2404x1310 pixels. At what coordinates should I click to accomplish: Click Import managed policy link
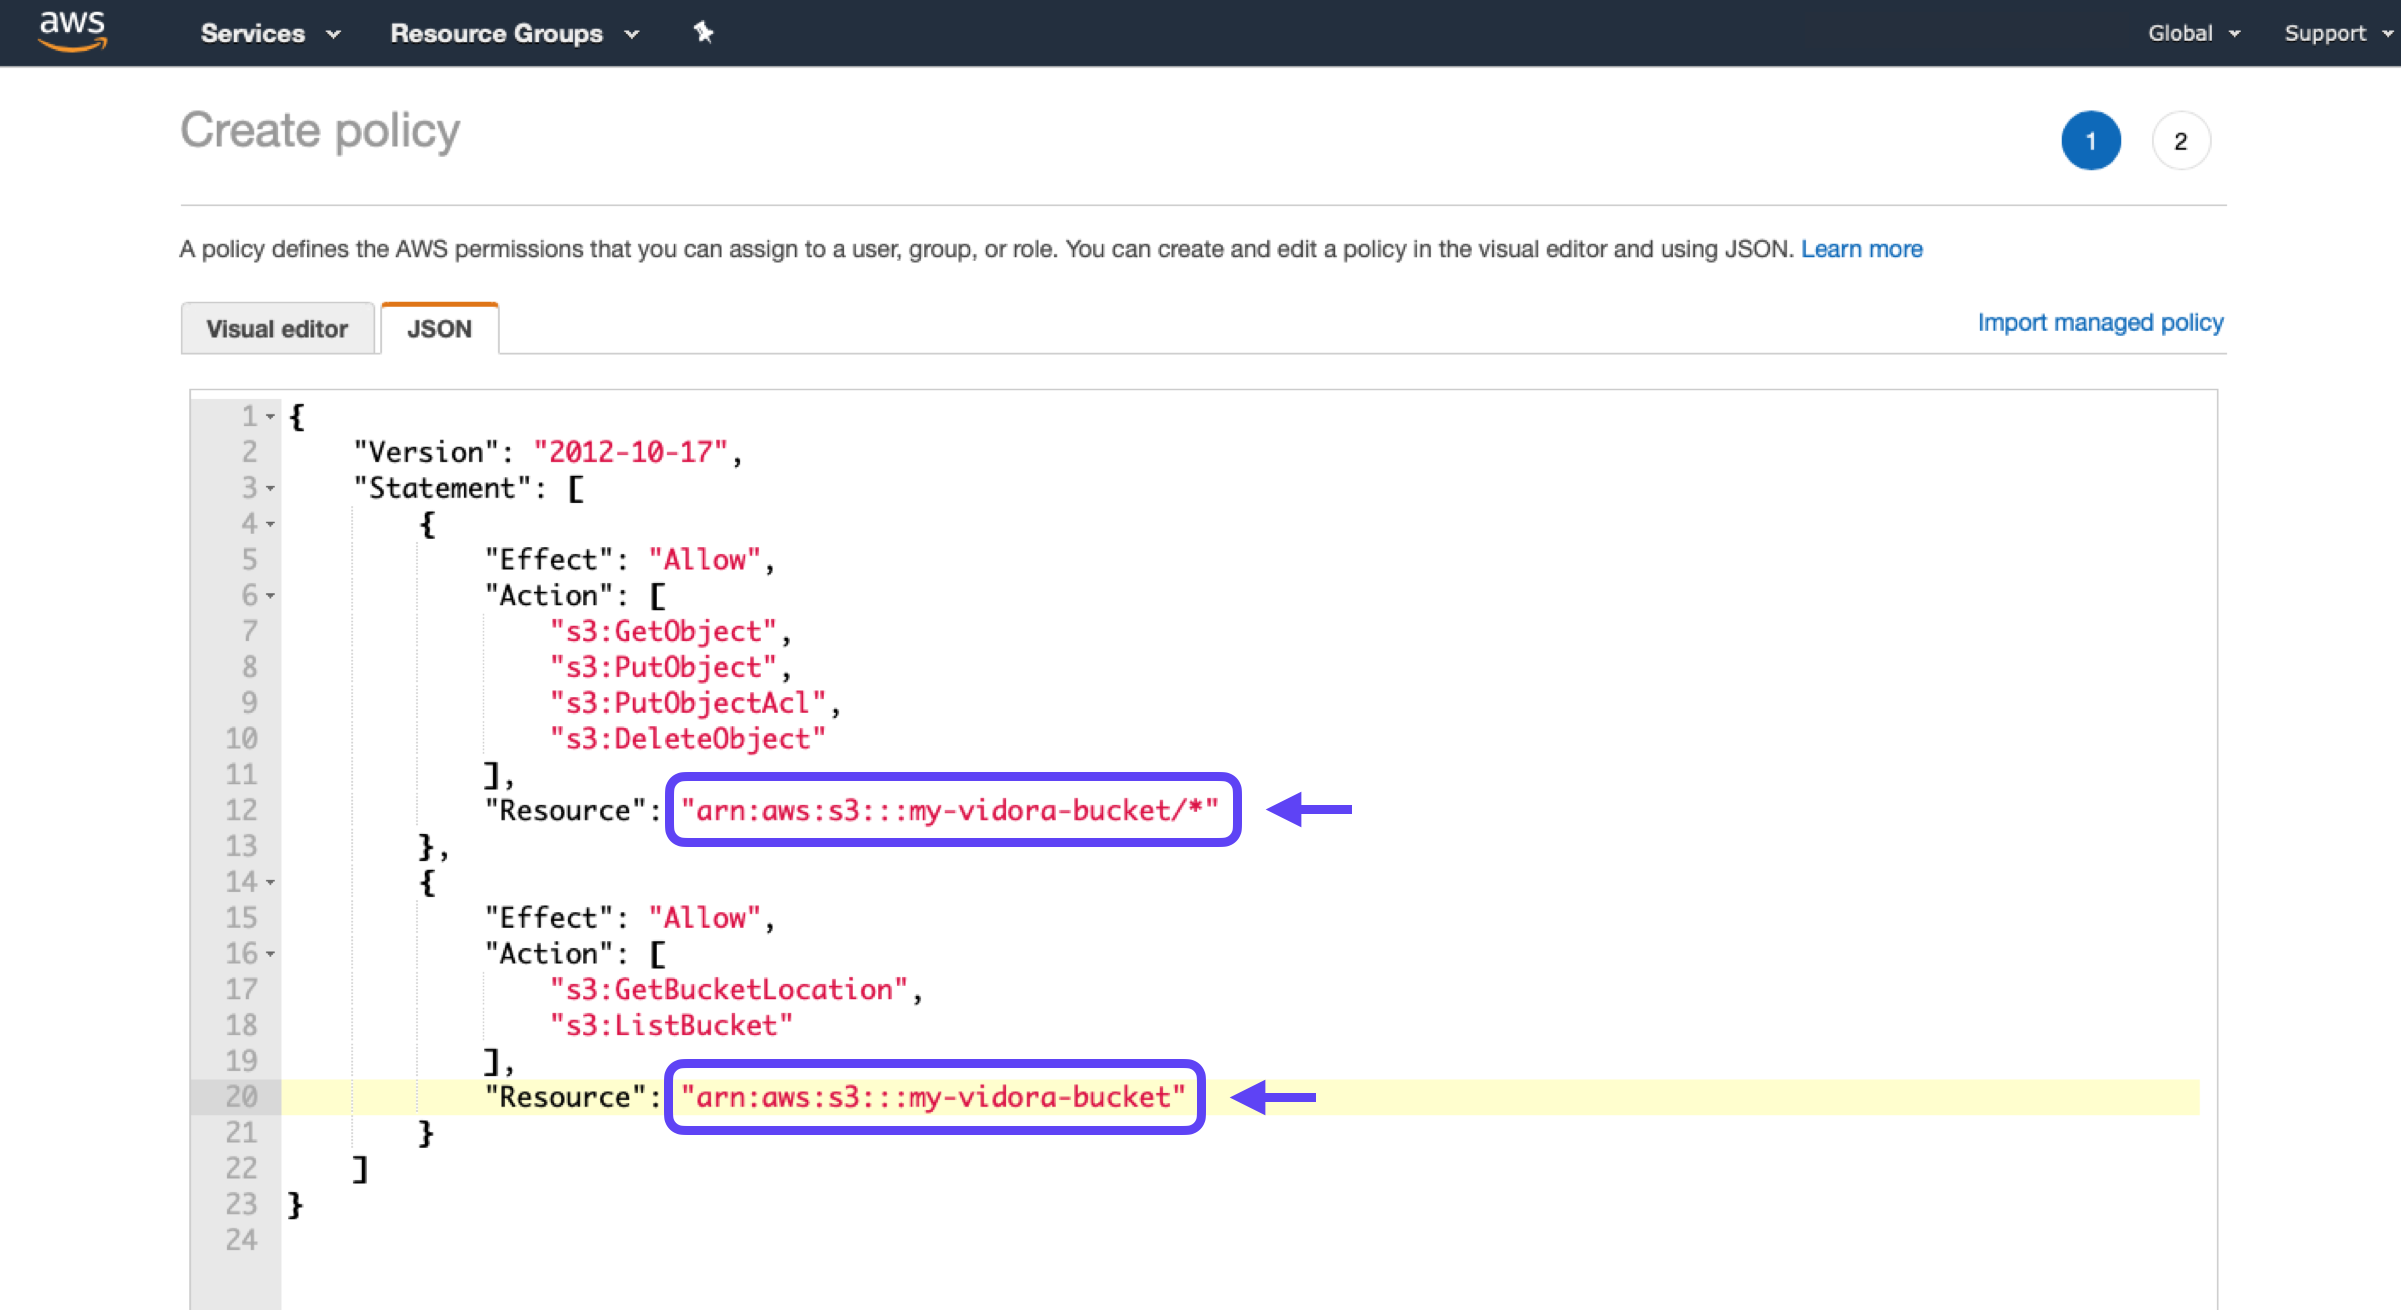(2100, 323)
